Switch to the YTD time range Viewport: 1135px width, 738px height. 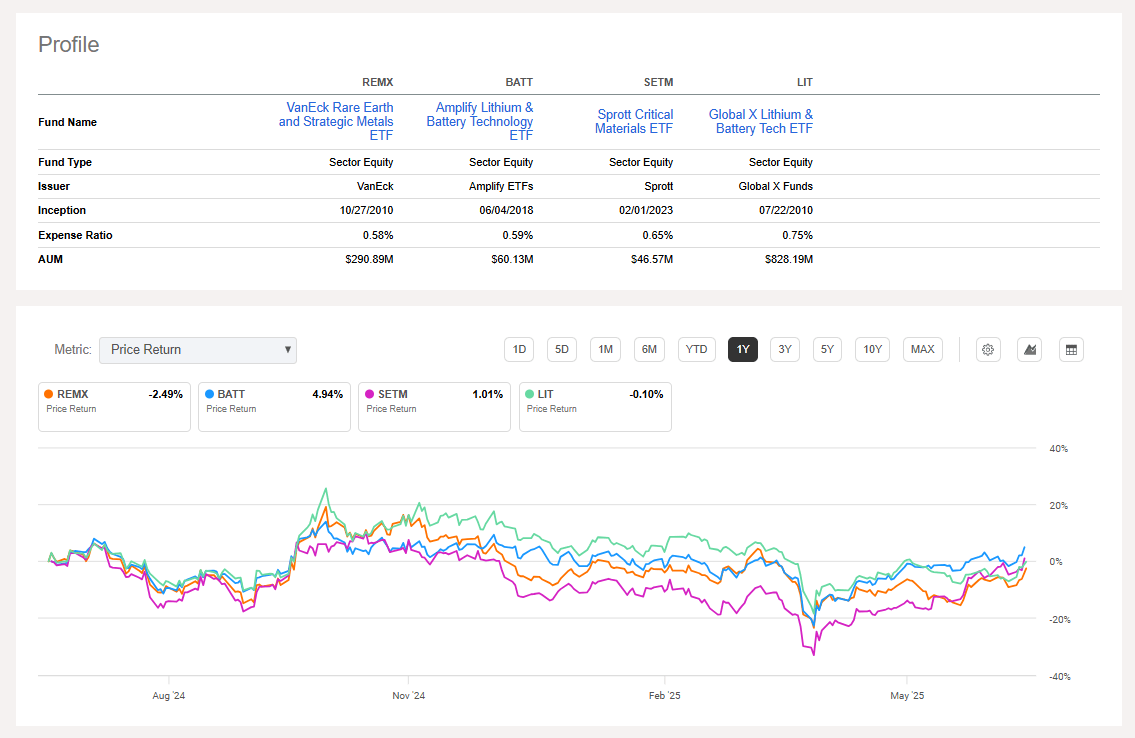(x=696, y=349)
